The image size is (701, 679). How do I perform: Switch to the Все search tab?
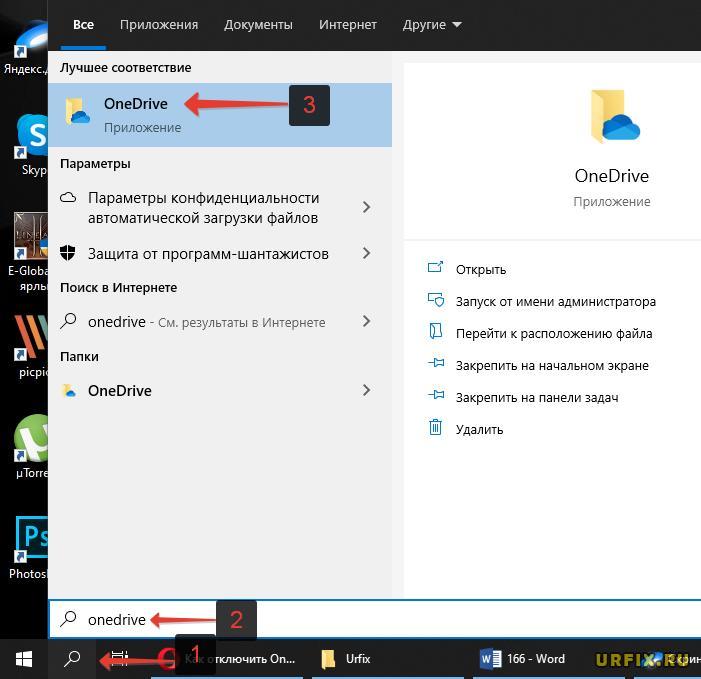[83, 25]
